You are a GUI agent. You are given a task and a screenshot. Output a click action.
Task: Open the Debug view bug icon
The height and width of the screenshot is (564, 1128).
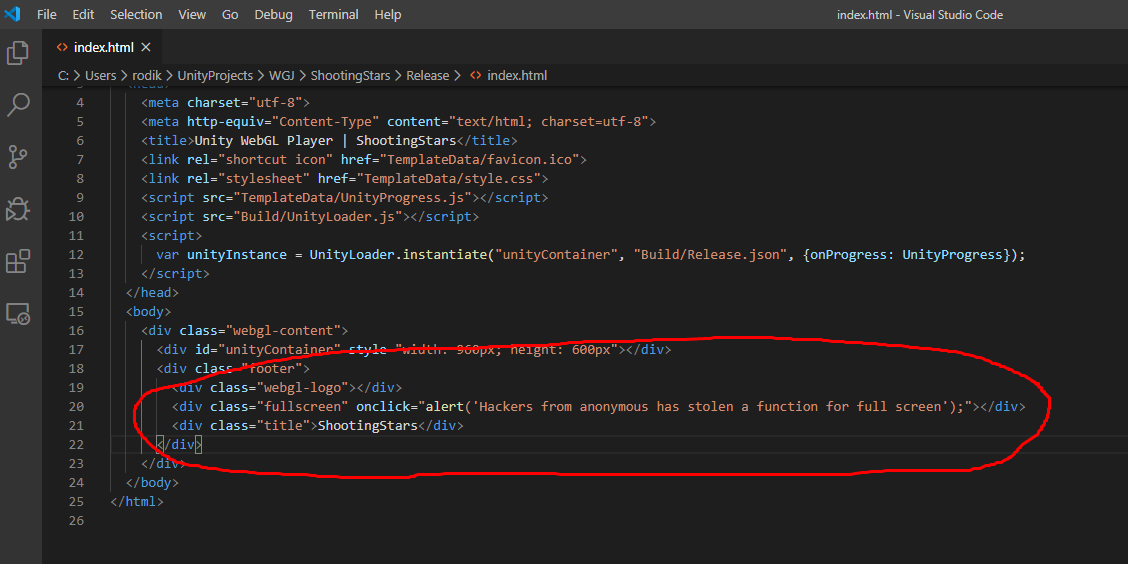point(17,209)
